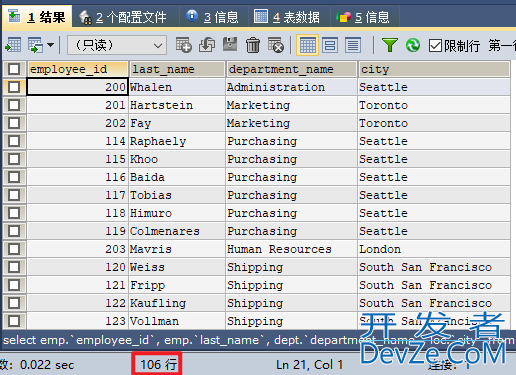
Task: Select the Kaufling last name cell
Action: tap(177, 303)
